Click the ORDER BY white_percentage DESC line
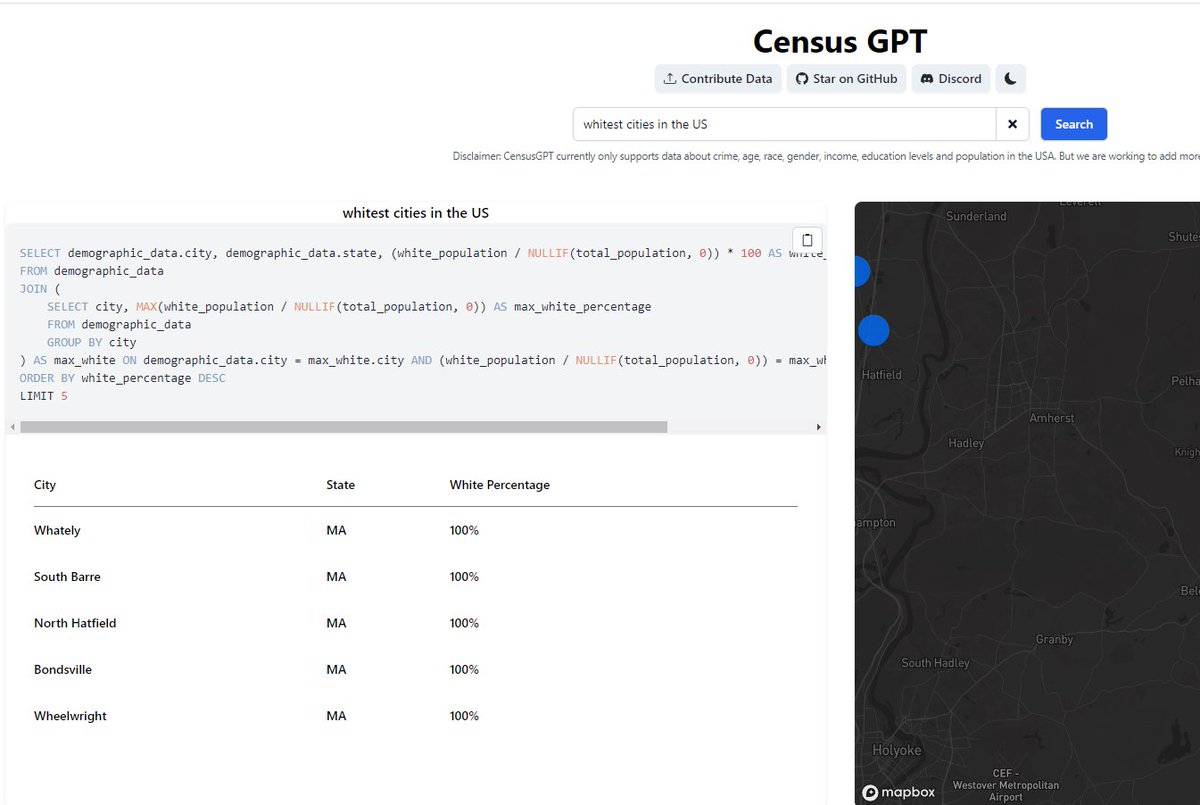Image resolution: width=1200 pixels, height=805 pixels. point(123,379)
